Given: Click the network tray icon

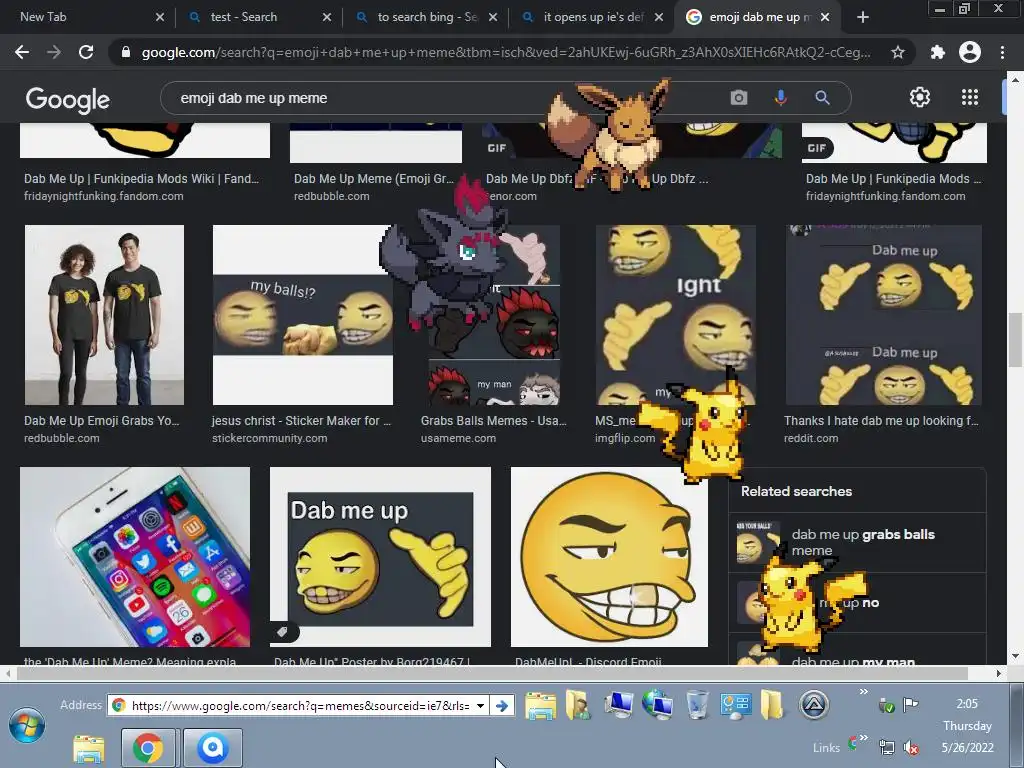Looking at the screenshot, I should point(887,748).
